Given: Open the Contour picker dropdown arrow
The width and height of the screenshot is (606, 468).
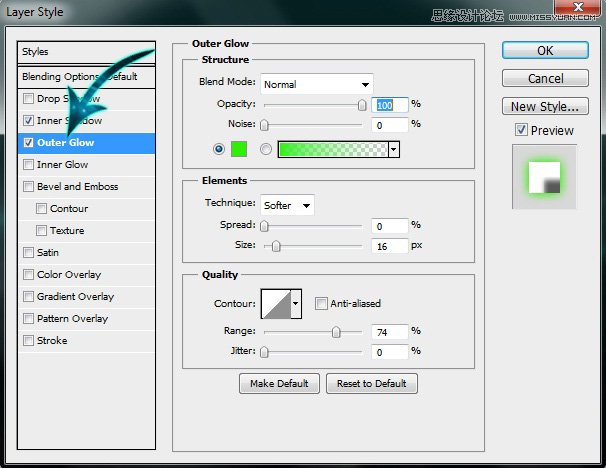Looking at the screenshot, I should click(296, 304).
